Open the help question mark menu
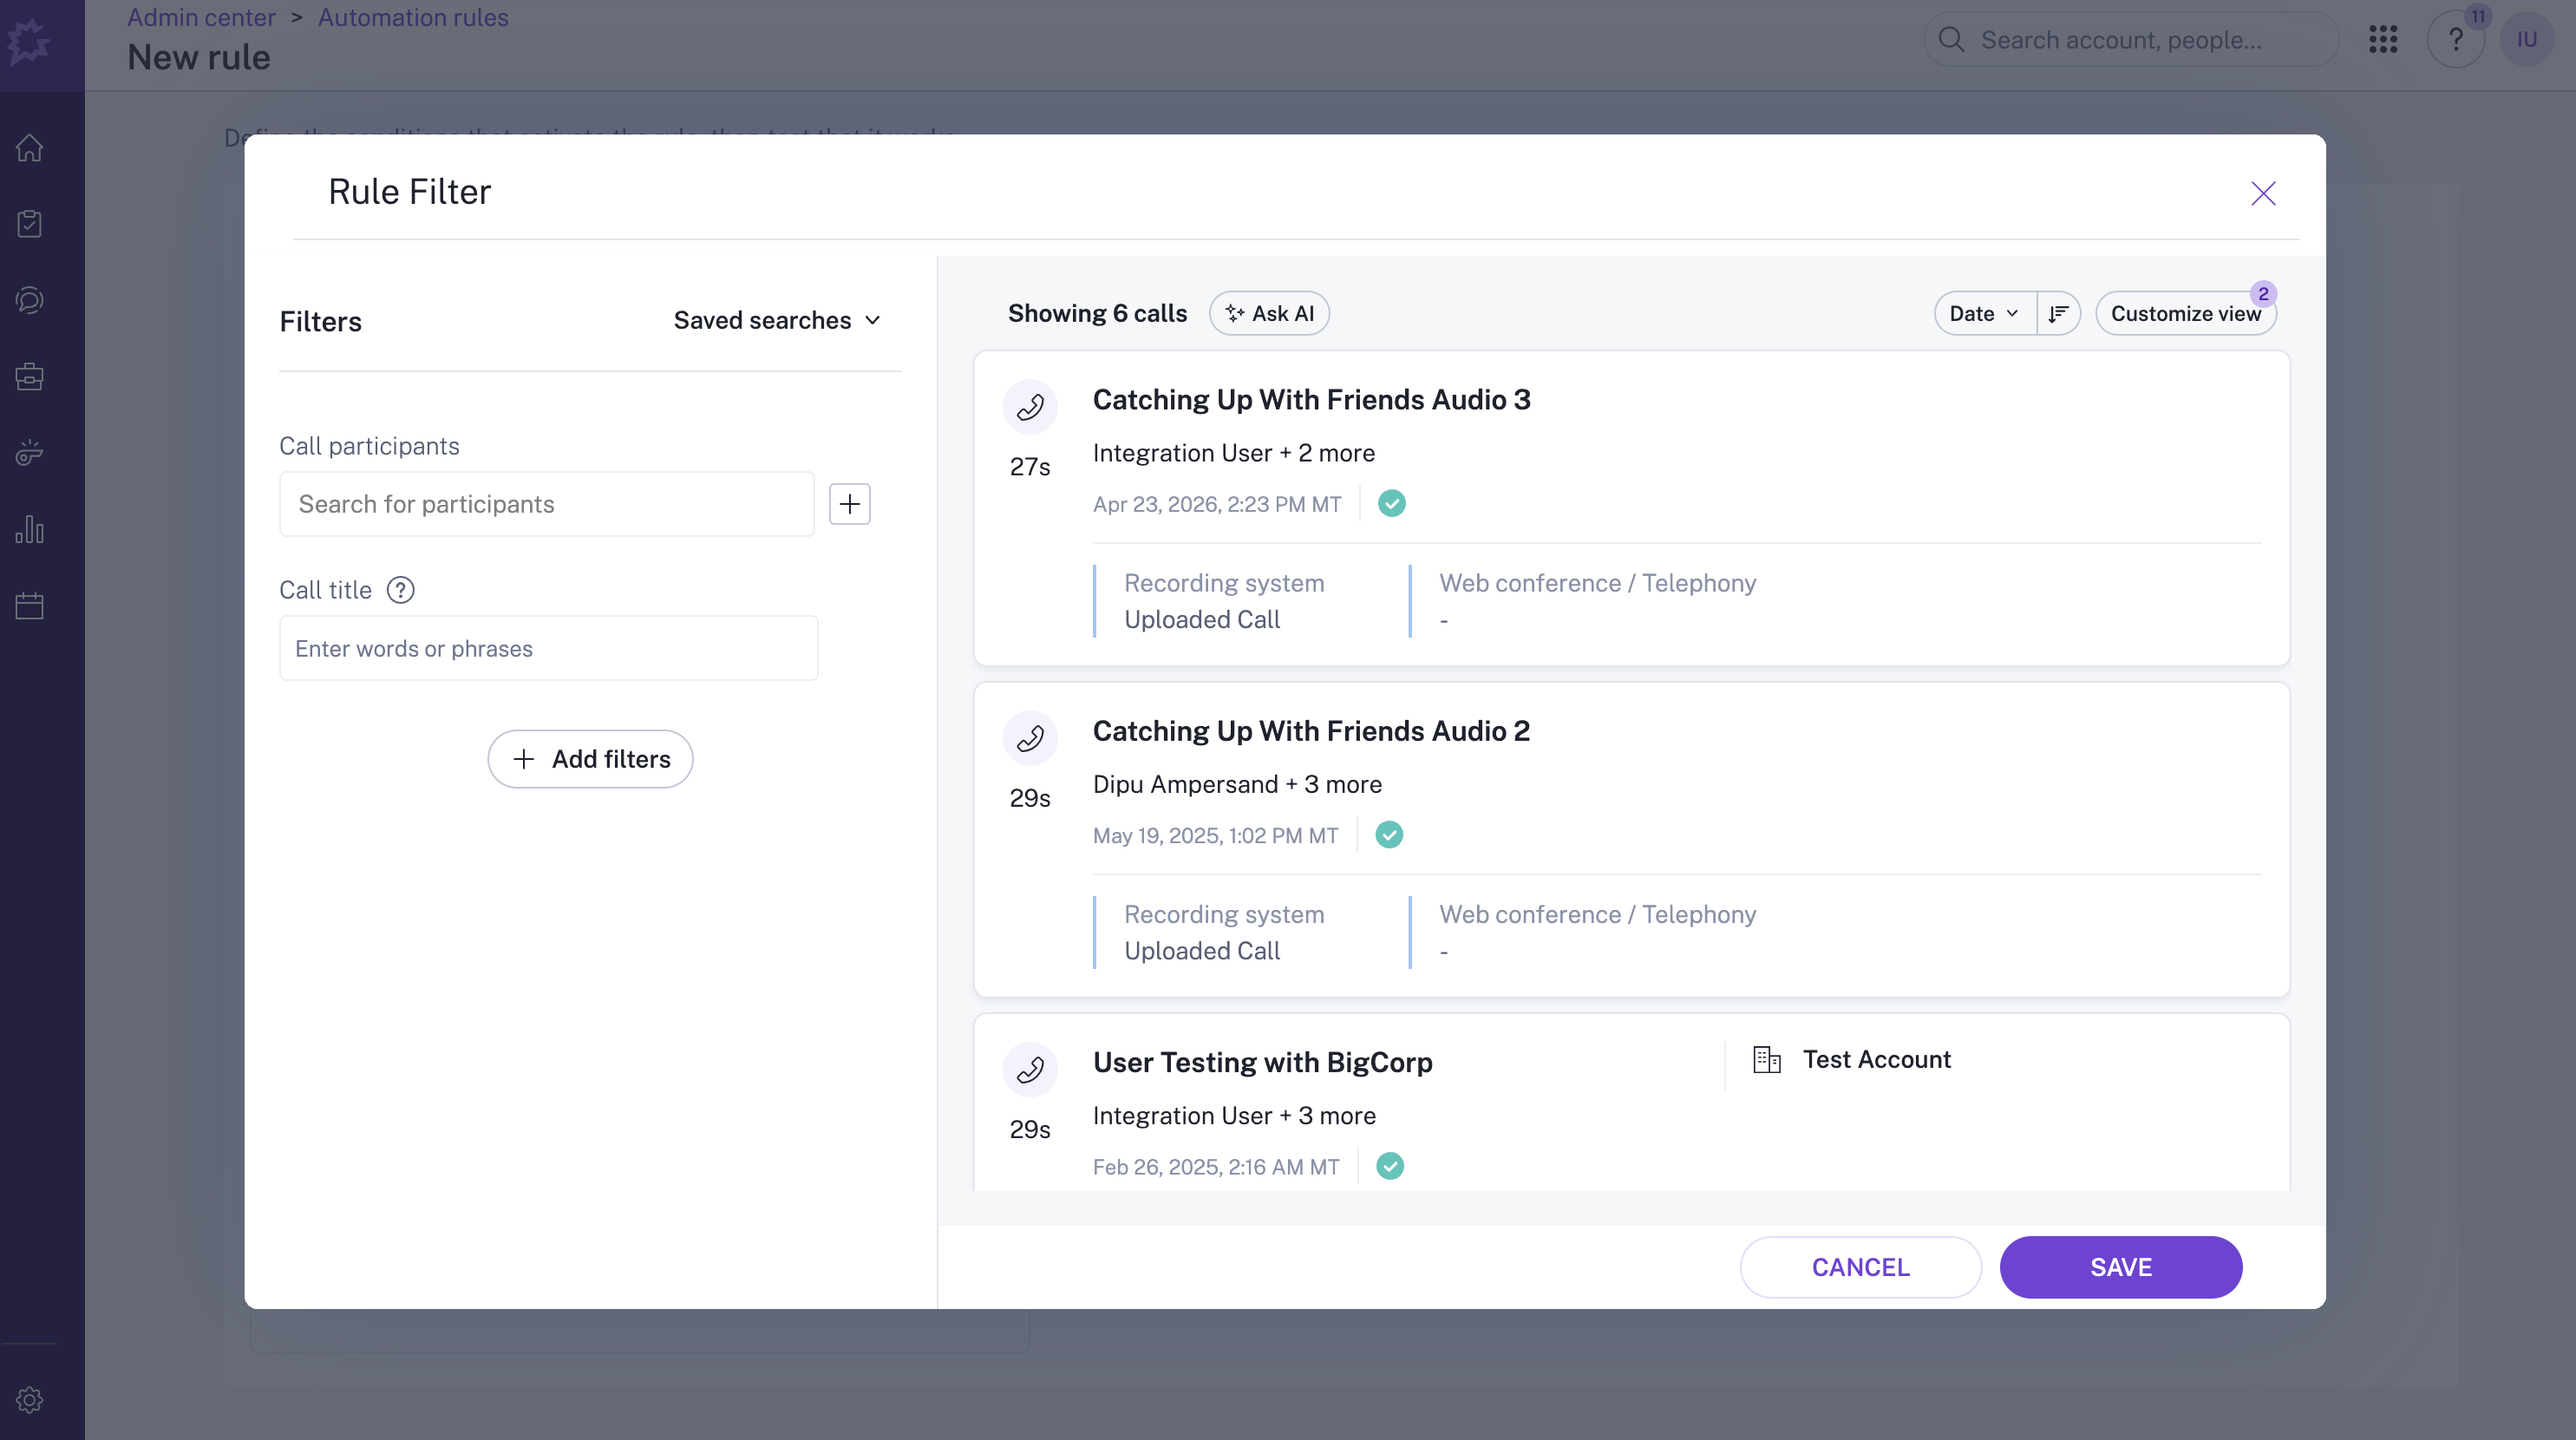This screenshot has width=2576, height=1440. coord(2455,40)
